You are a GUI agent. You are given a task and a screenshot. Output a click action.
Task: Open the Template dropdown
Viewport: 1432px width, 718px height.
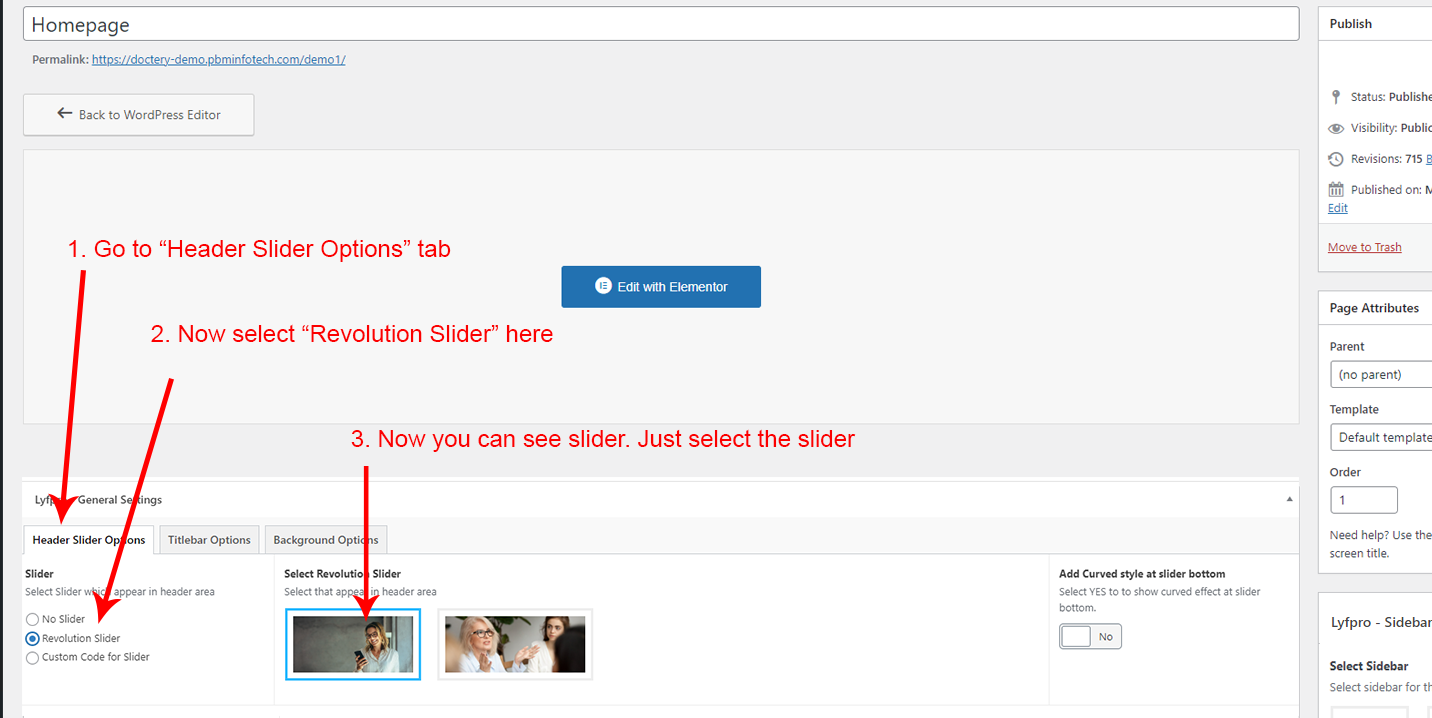pyautogui.click(x=1380, y=437)
